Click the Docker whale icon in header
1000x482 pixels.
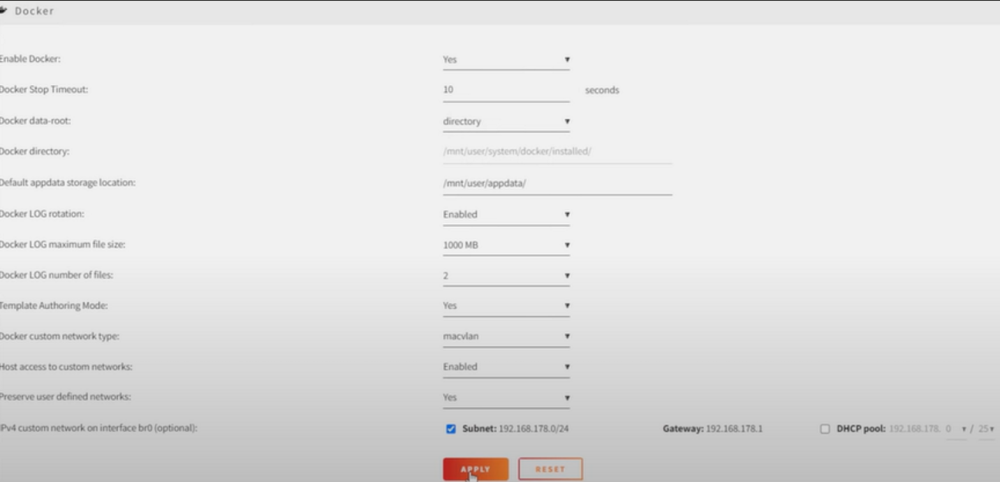(3, 10)
